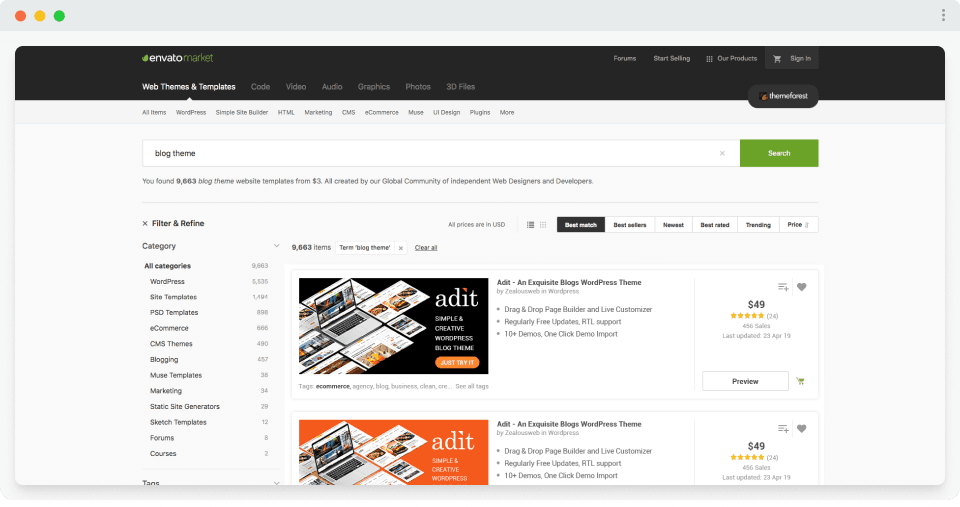Sort results by Price
The height and width of the screenshot is (507, 960).
[x=798, y=225]
